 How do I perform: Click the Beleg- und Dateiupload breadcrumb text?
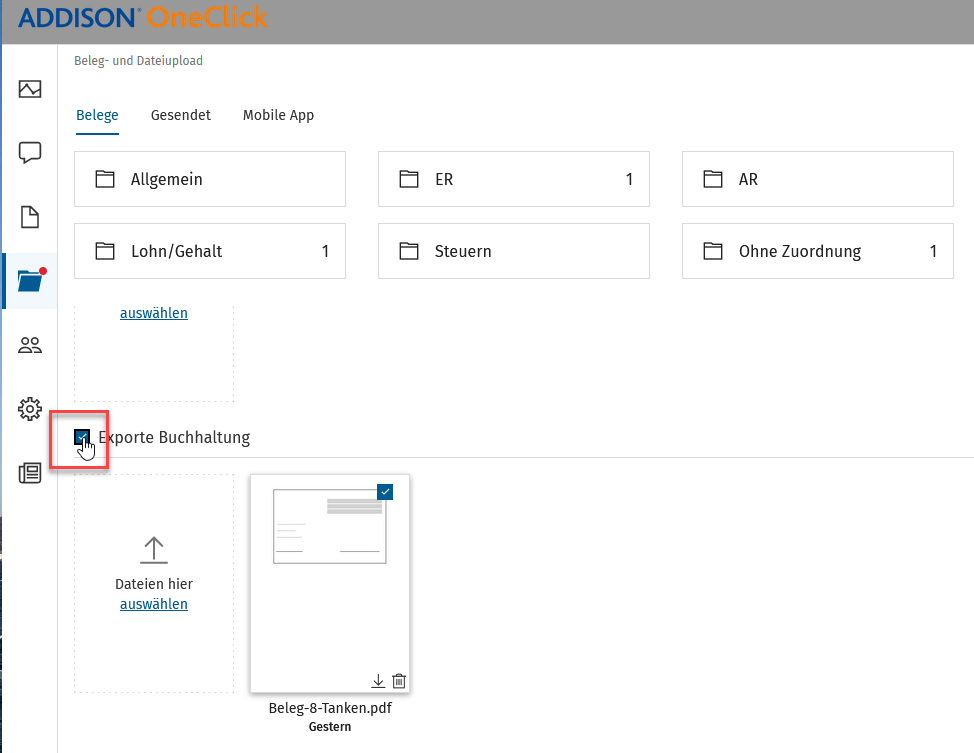point(139,61)
